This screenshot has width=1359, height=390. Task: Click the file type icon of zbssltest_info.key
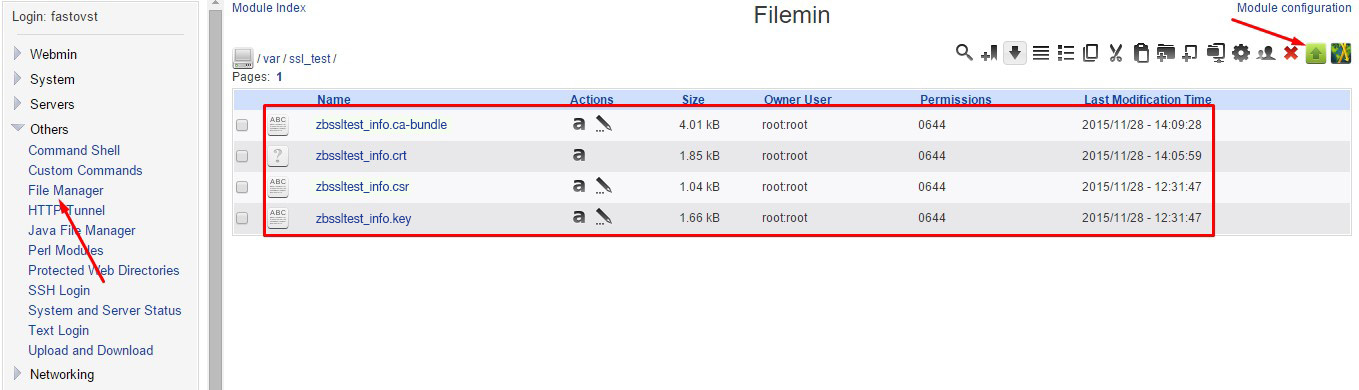pyautogui.click(x=278, y=217)
